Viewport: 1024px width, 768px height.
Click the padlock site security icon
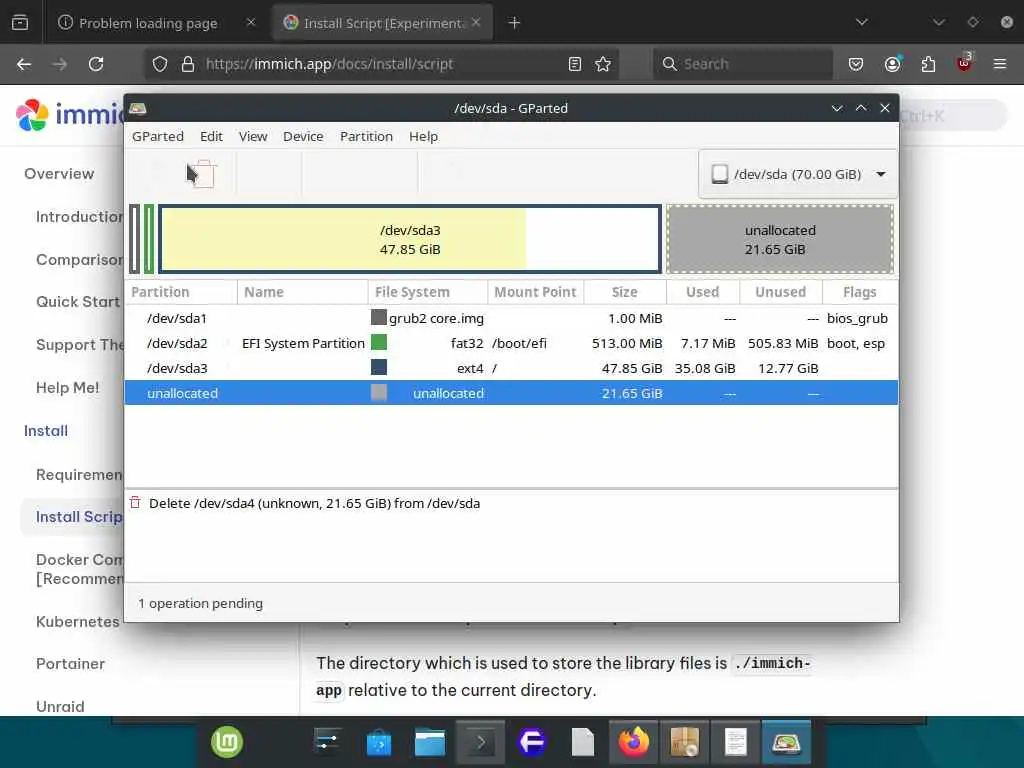pos(188,64)
